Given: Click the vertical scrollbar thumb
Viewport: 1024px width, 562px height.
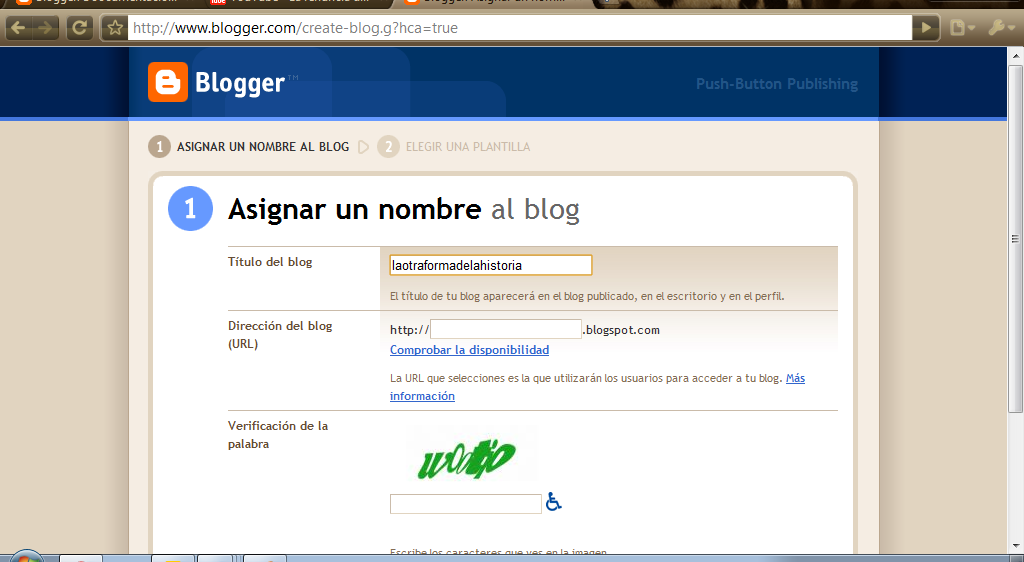Looking at the screenshot, I should tap(1016, 238).
